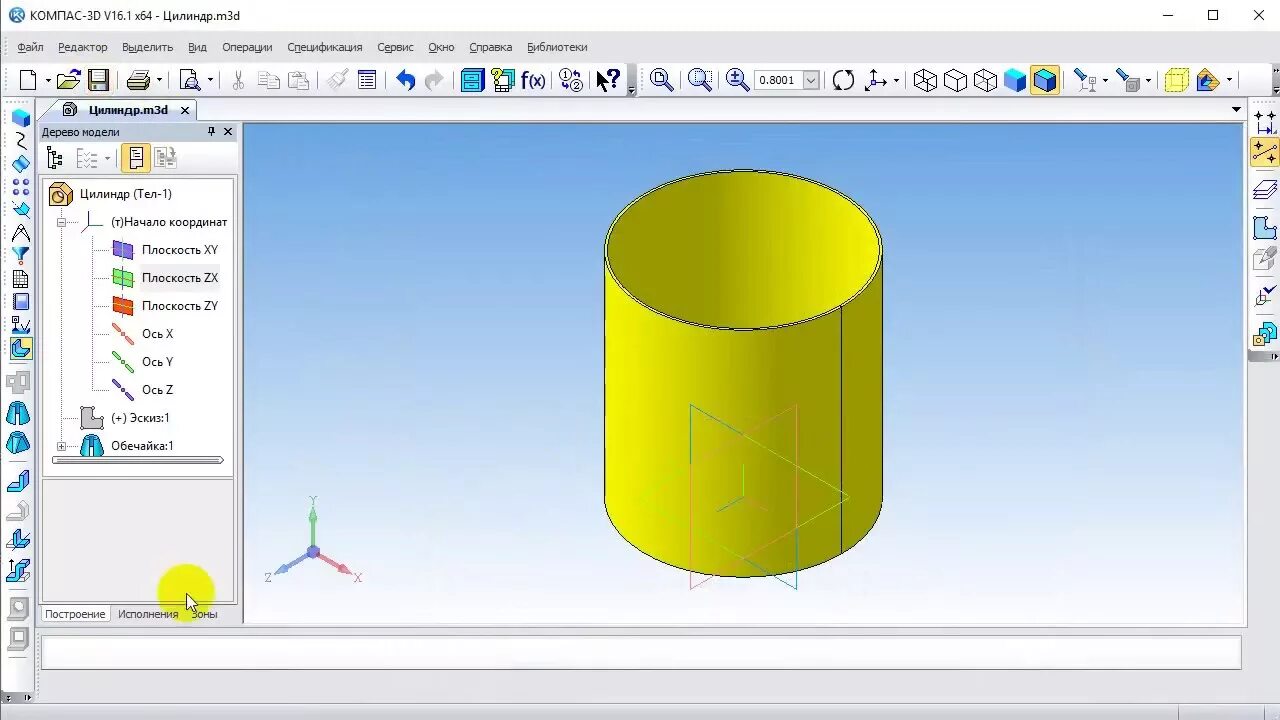Expand the Обечайка:1 tree node

(61, 446)
